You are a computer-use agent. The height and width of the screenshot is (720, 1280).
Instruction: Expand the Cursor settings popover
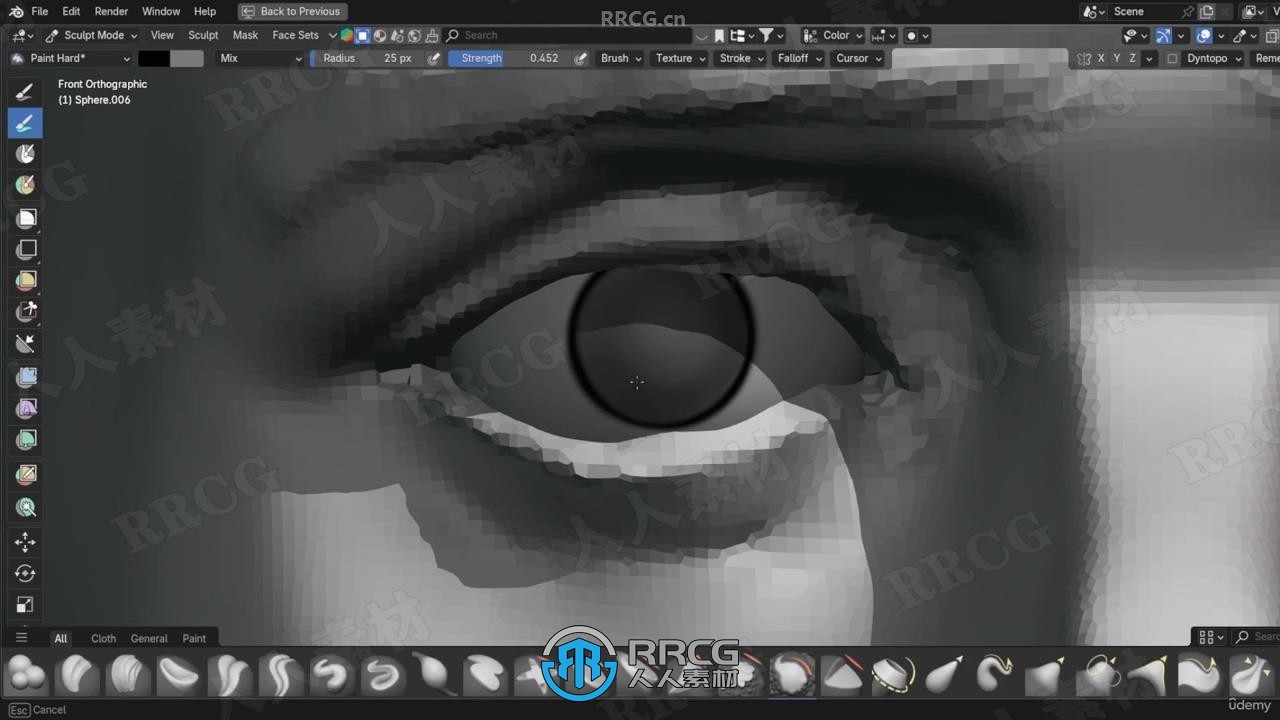coord(858,58)
